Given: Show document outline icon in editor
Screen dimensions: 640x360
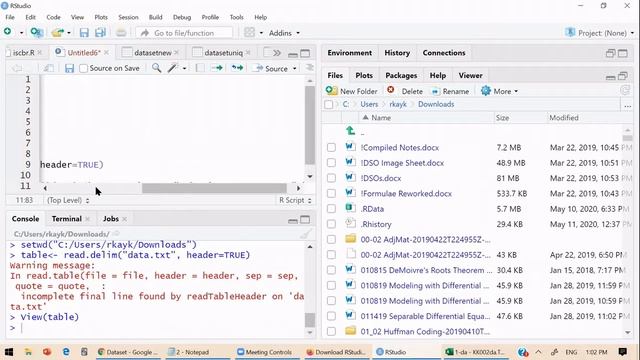Looking at the screenshot, I should click(309, 68).
